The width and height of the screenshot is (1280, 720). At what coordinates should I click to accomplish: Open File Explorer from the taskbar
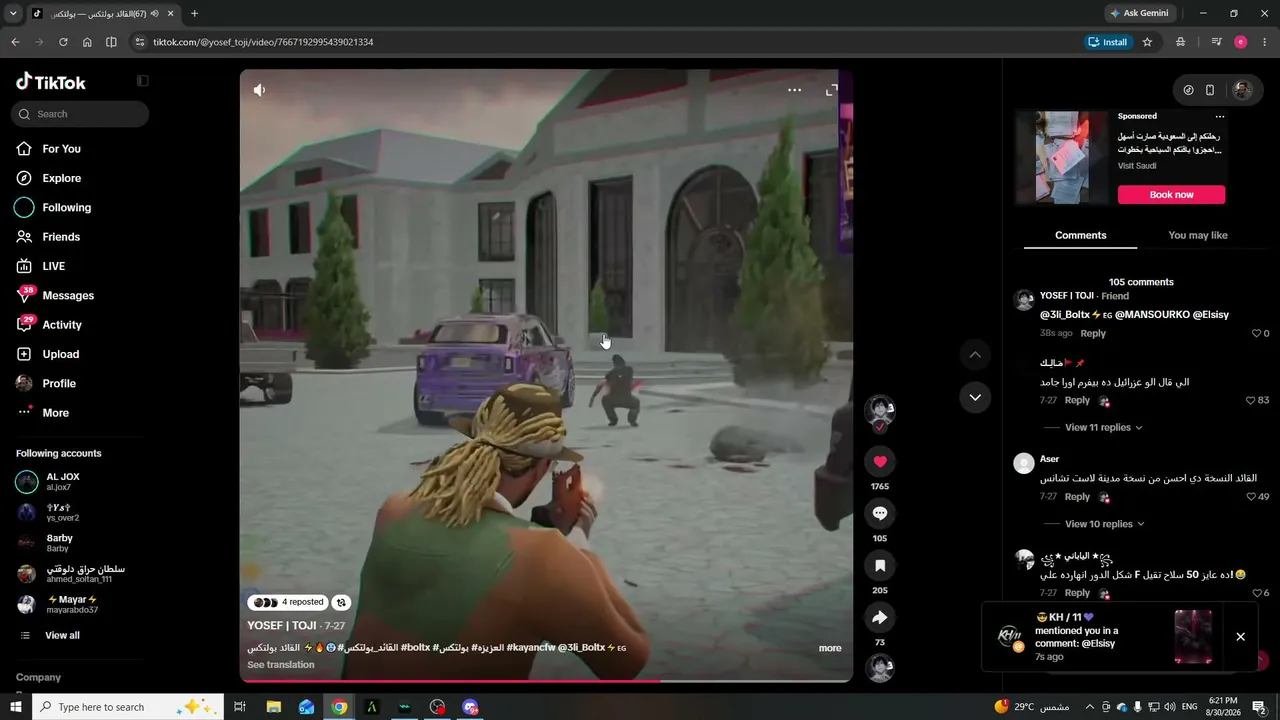273,707
